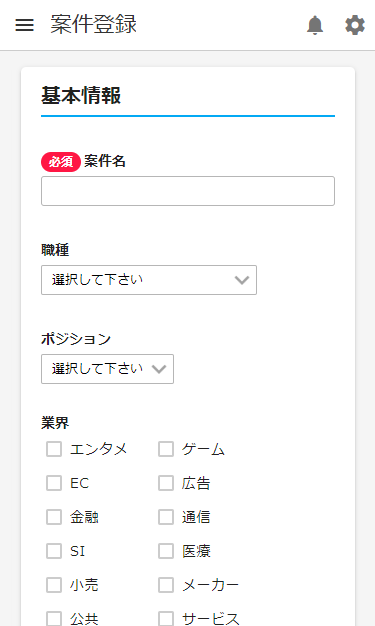This screenshot has height=626, width=375.
Task: Enable the 医療 checkbox
Action: (166, 551)
